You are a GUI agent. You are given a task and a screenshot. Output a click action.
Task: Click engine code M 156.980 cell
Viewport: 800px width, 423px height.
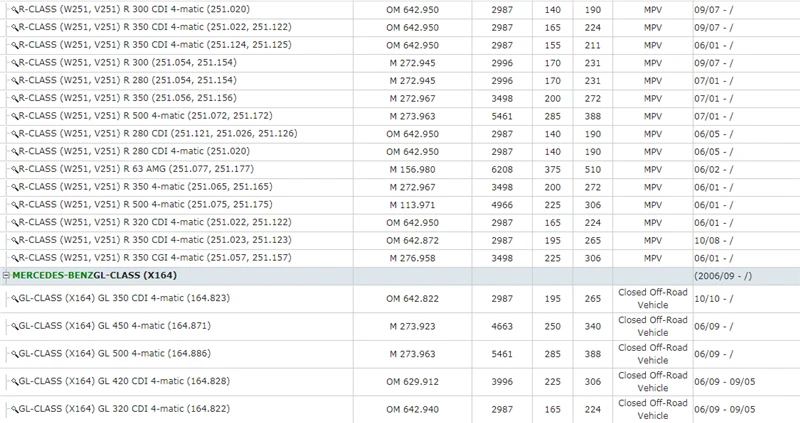tap(412, 169)
